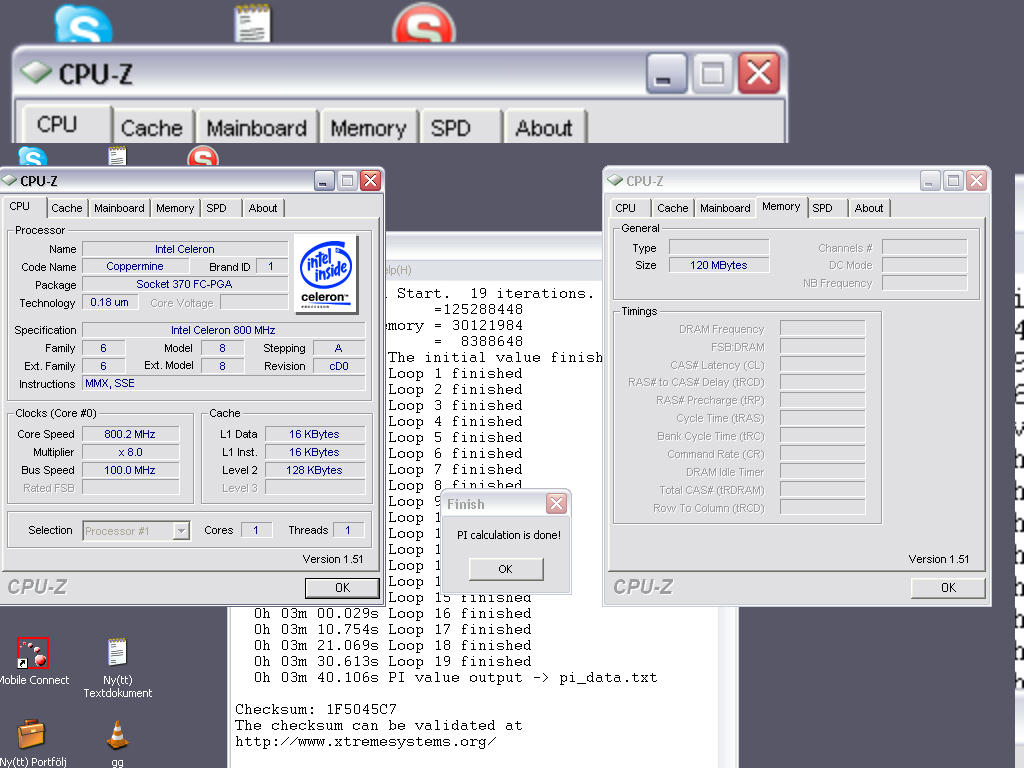Image resolution: width=1024 pixels, height=768 pixels.
Task: Open Mainboard tab in left CPU-Z window
Action: coord(119,208)
